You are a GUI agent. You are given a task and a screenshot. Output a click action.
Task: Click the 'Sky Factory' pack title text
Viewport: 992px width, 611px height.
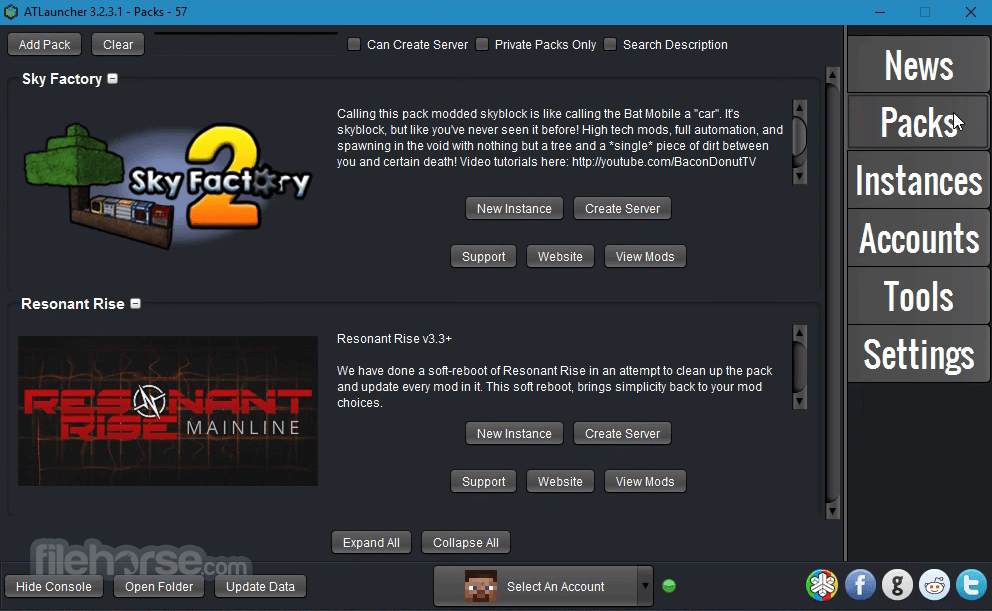pyautogui.click(x=62, y=79)
